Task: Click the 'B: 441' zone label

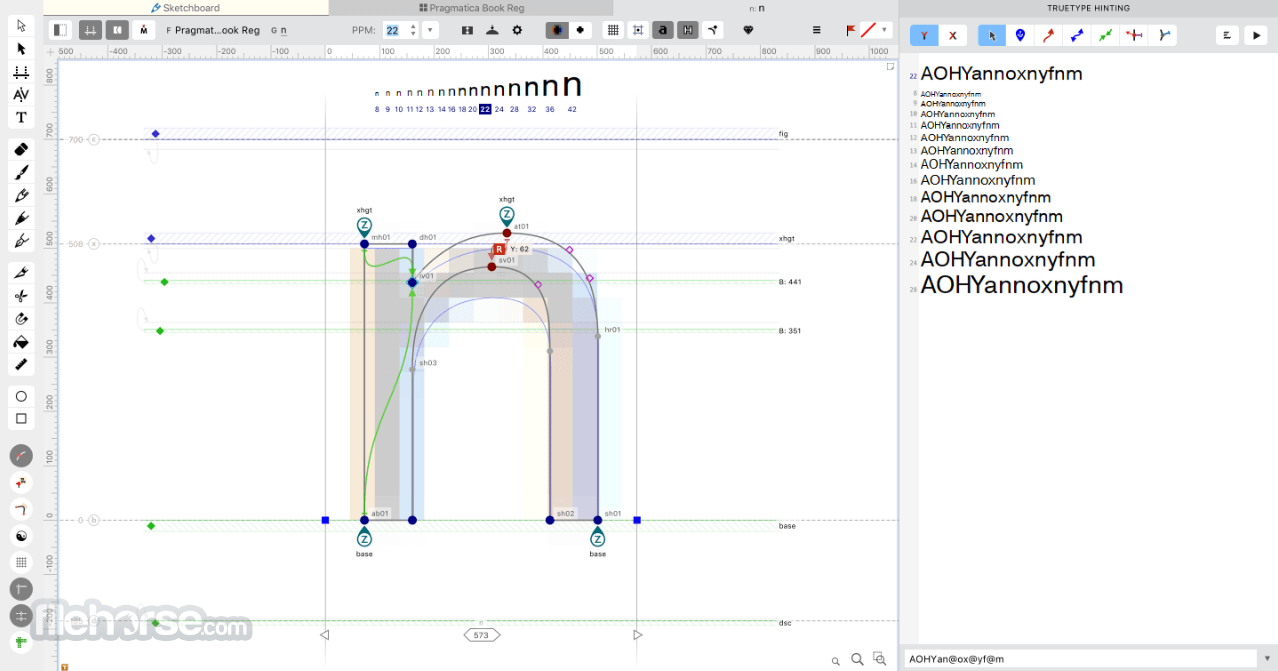Action: (790, 282)
